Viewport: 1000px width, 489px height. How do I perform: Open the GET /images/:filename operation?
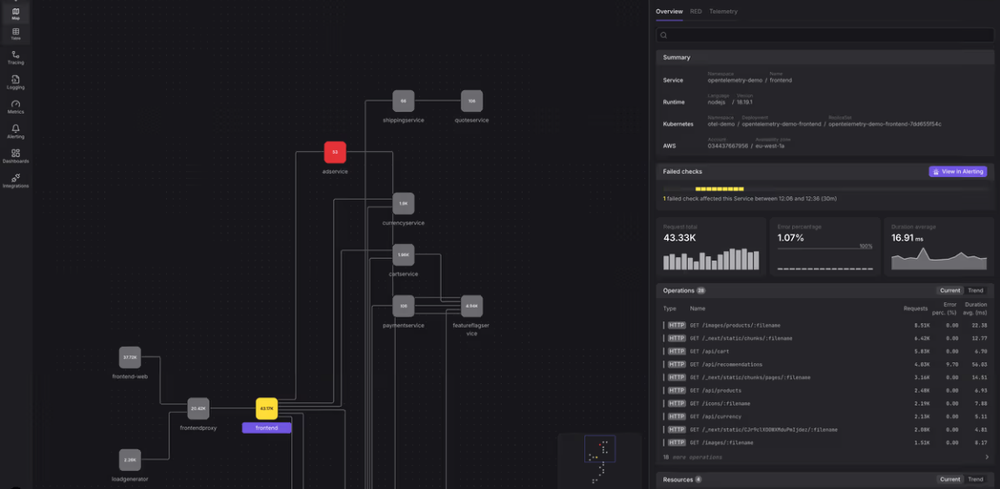click(825, 442)
